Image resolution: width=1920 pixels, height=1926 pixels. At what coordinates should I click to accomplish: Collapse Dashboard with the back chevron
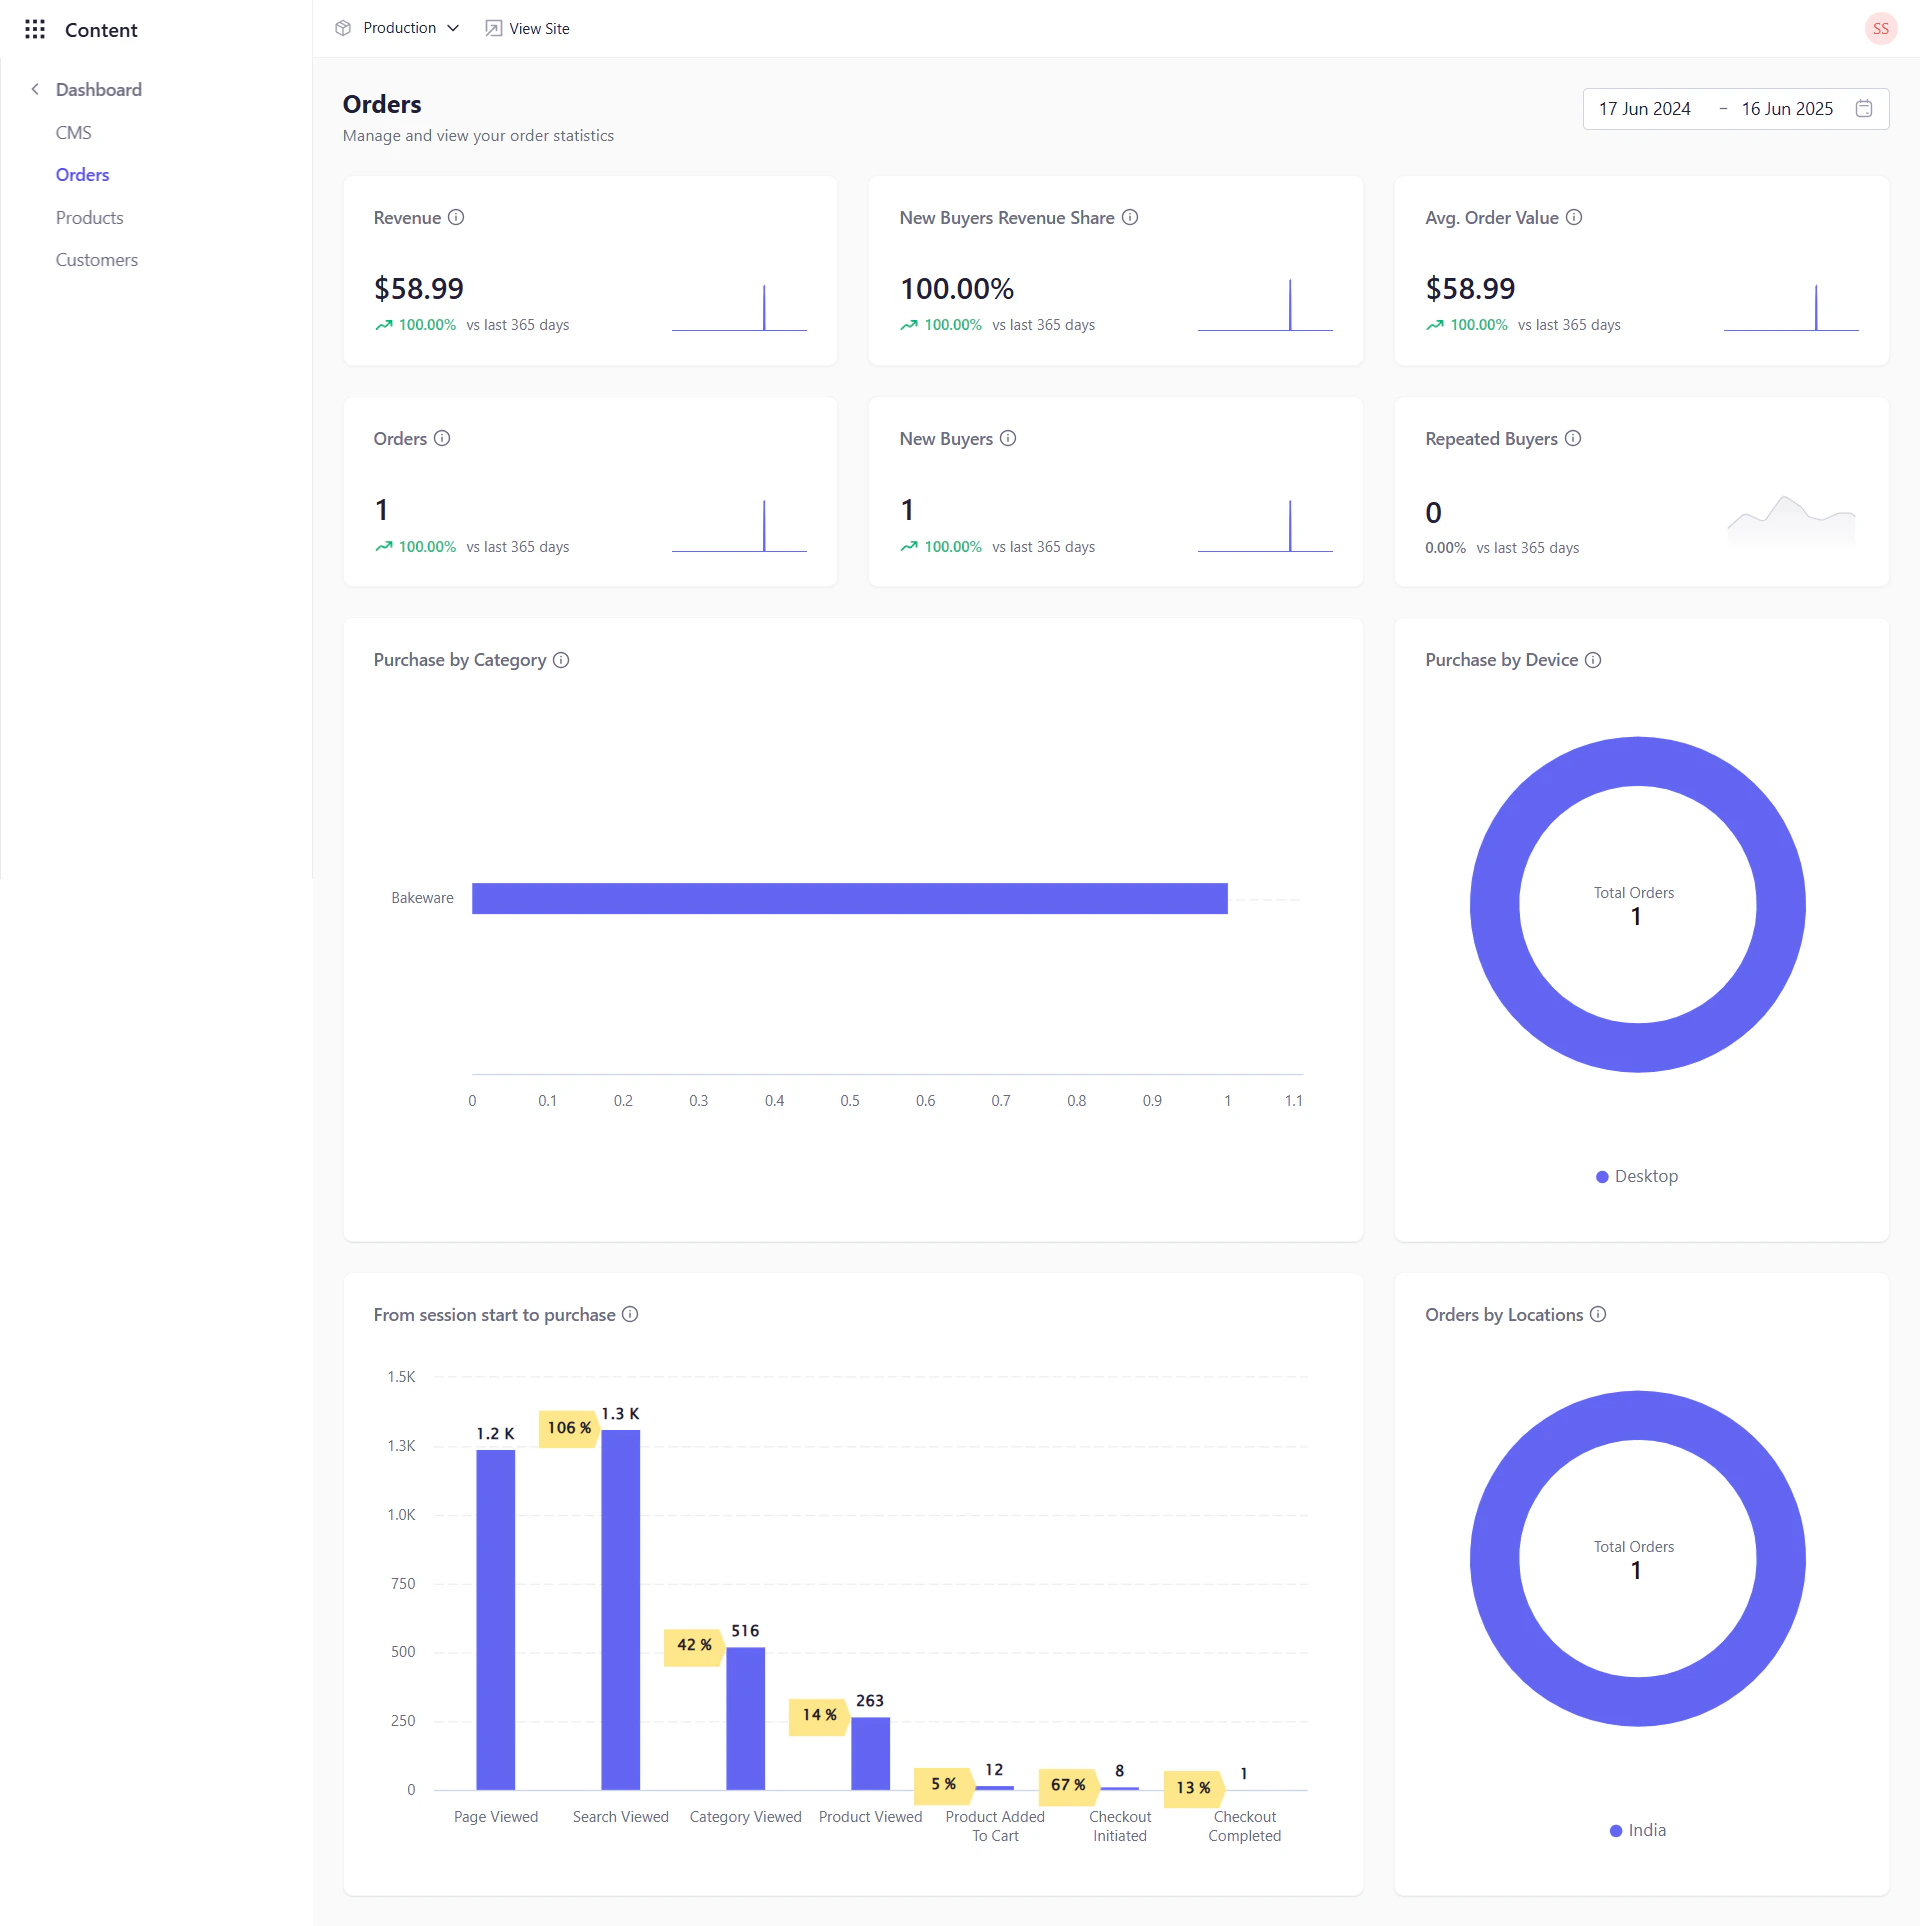click(x=35, y=89)
